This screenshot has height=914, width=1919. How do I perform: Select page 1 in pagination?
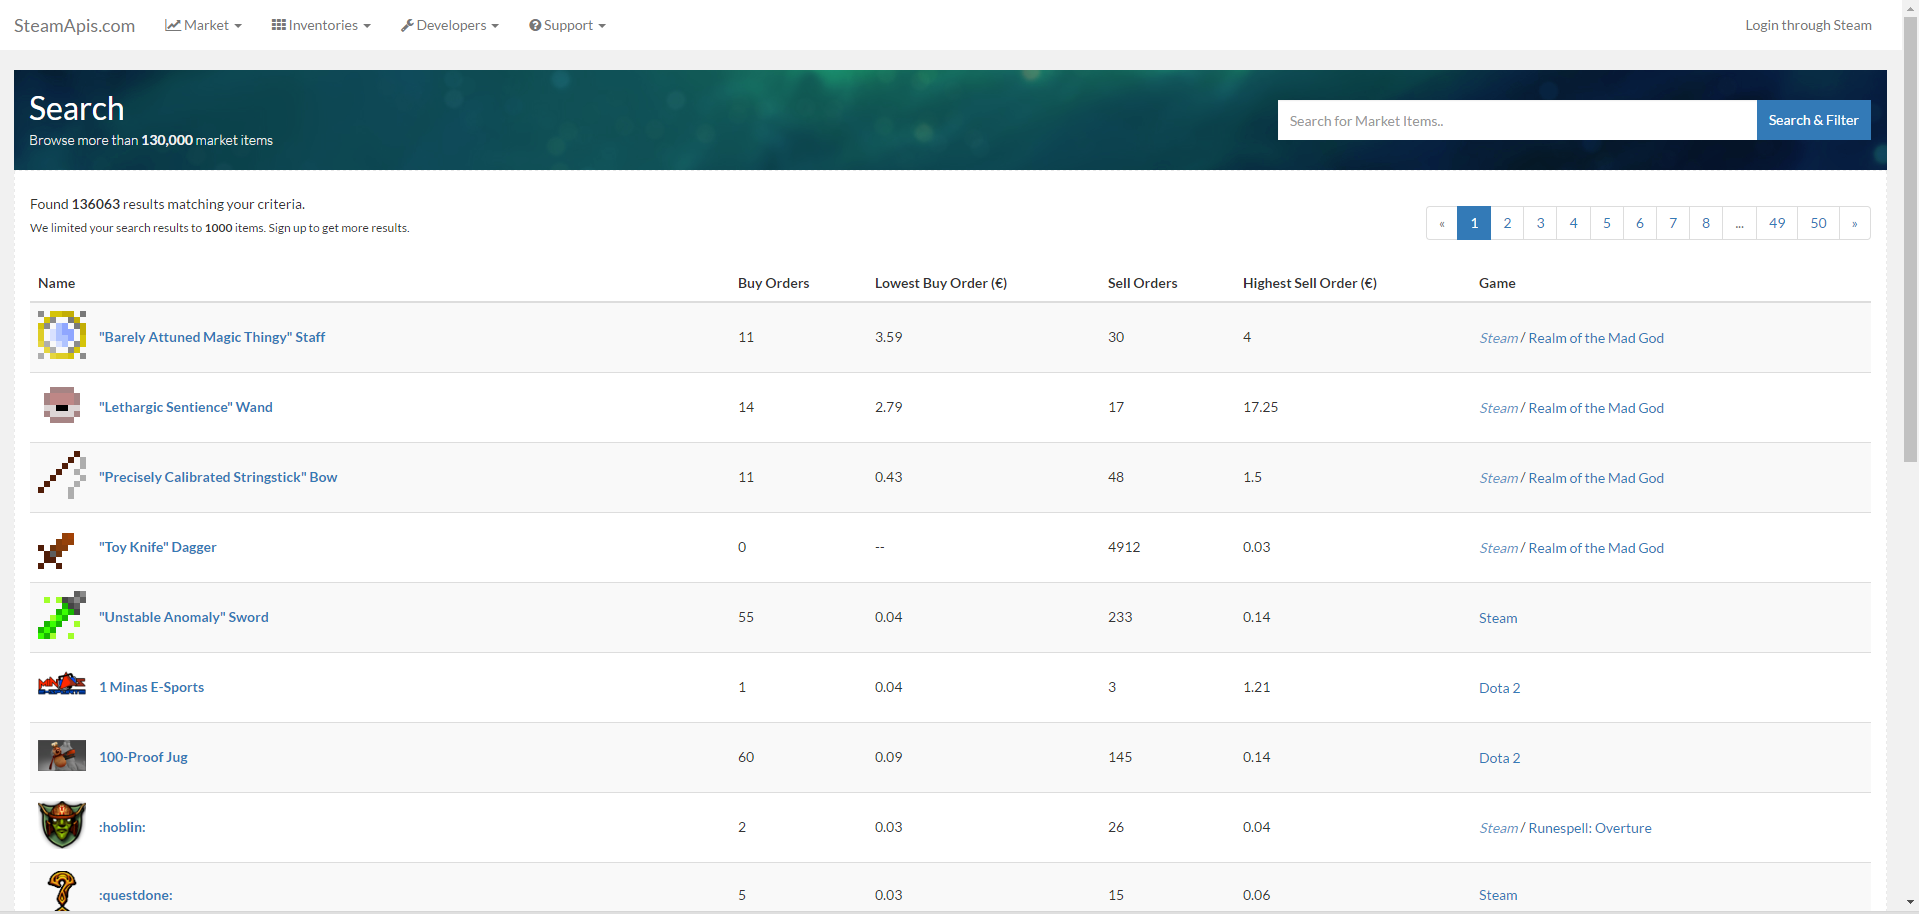(x=1474, y=223)
